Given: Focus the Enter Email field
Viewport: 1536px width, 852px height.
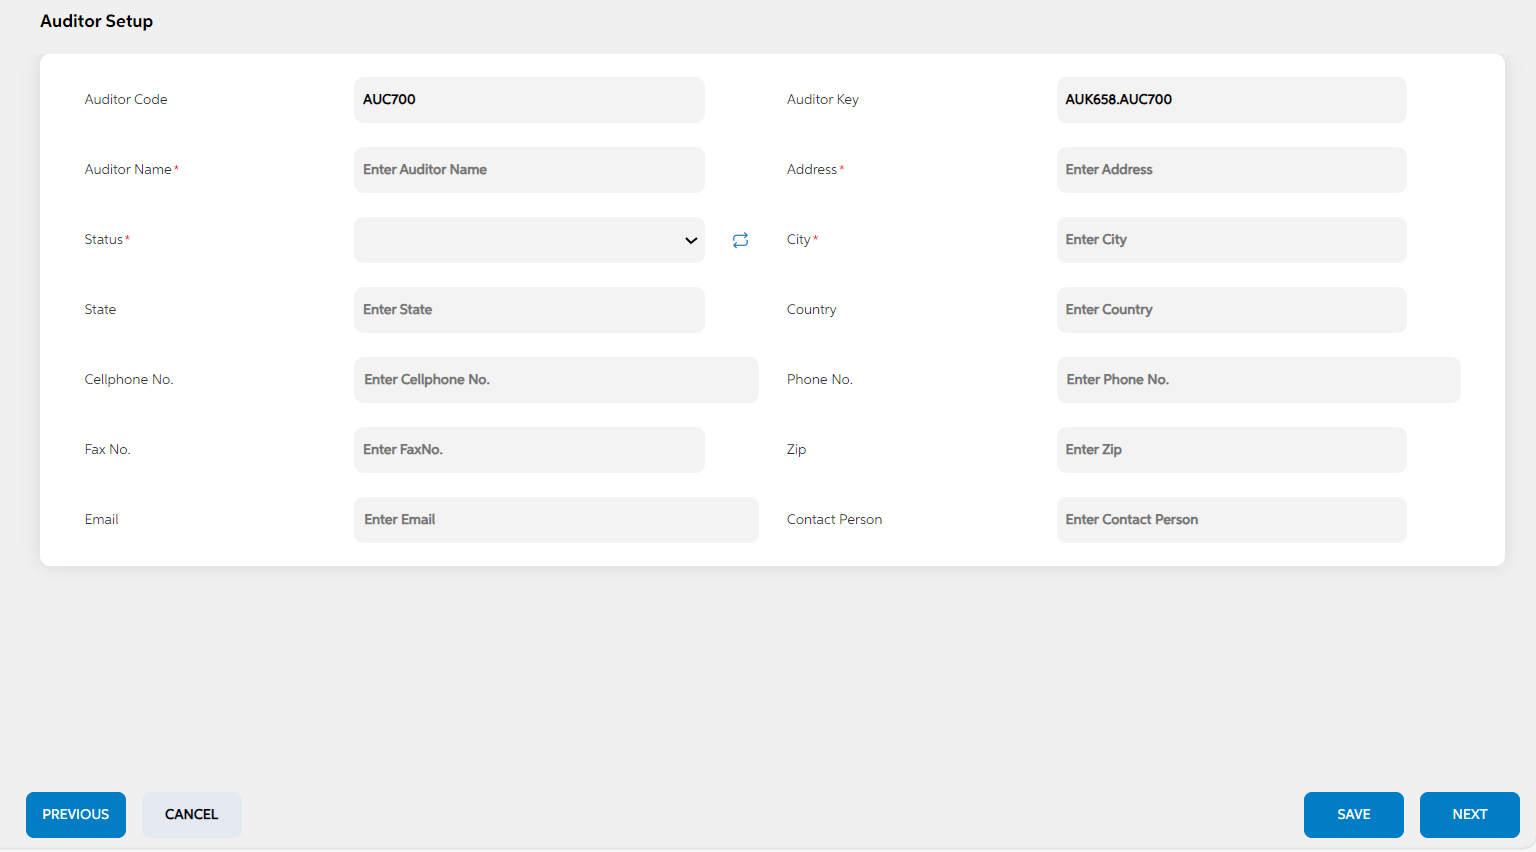Looking at the screenshot, I should coord(556,520).
